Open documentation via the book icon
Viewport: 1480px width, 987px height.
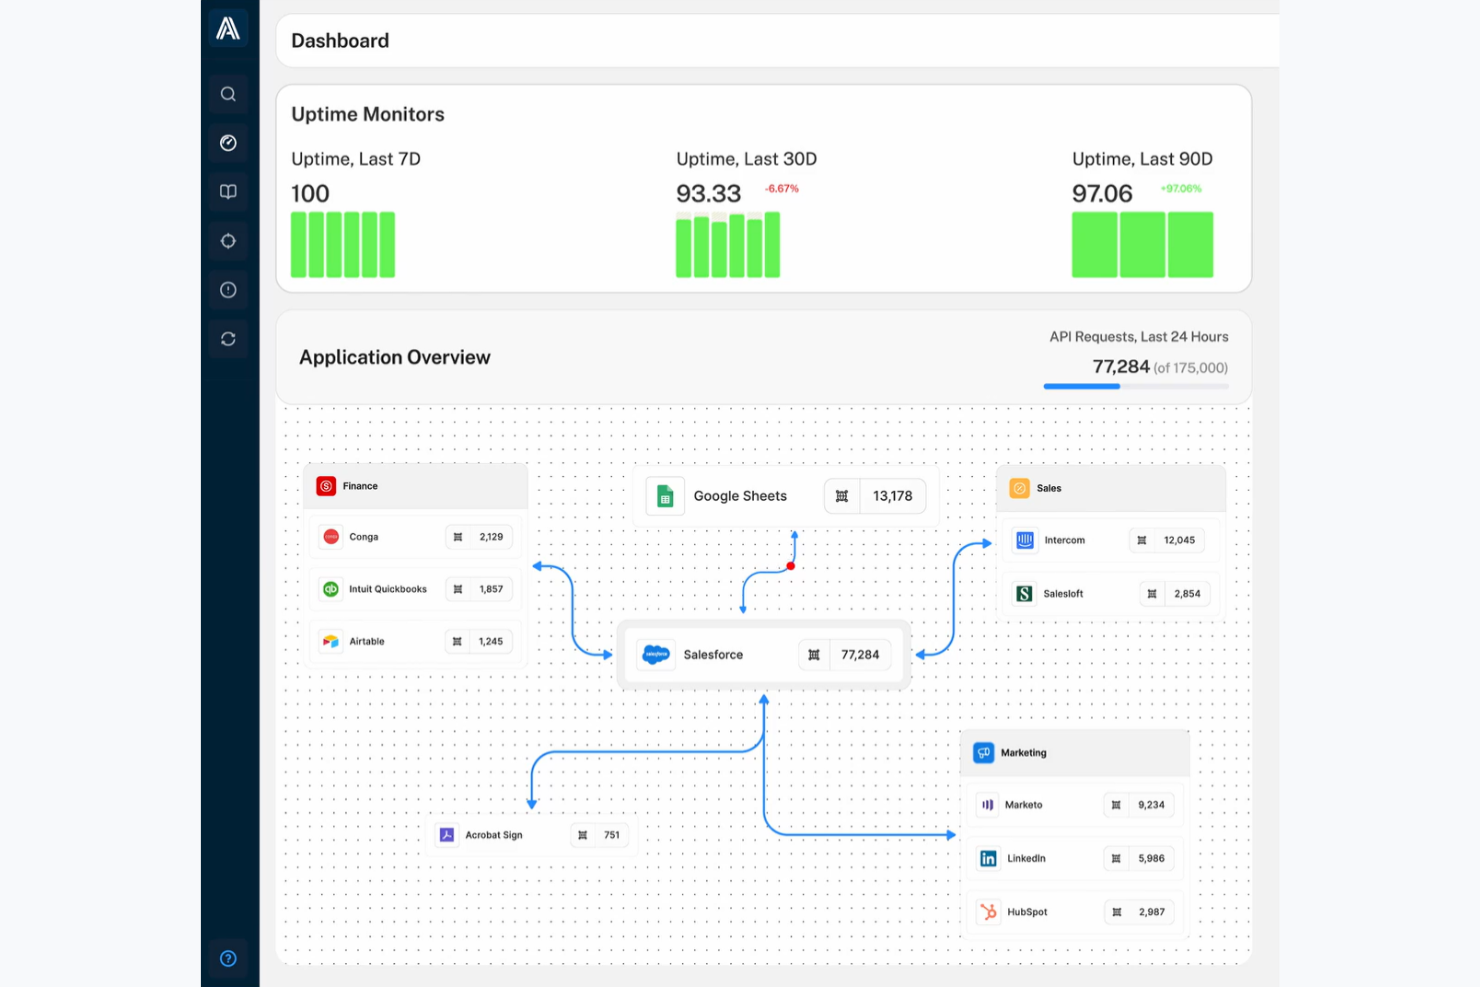pyautogui.click(x=228, y=191)
